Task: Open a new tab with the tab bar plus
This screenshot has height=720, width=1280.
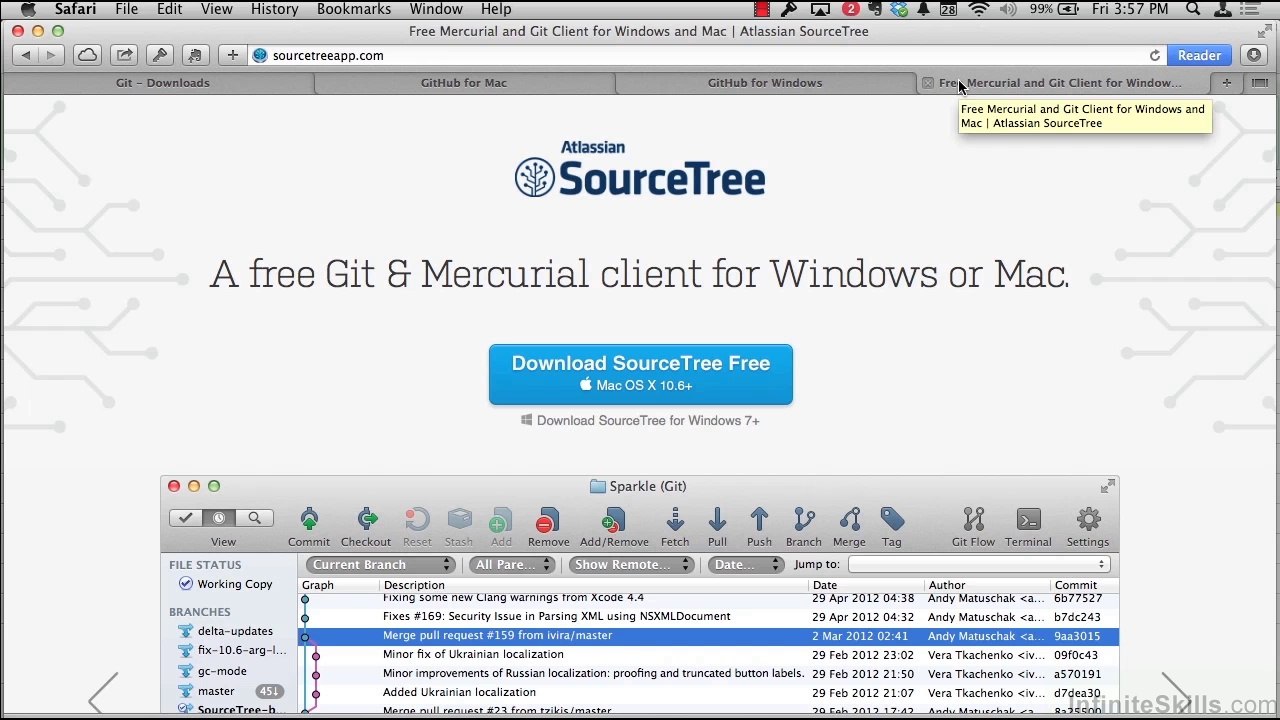Action: pos(1227,83)
